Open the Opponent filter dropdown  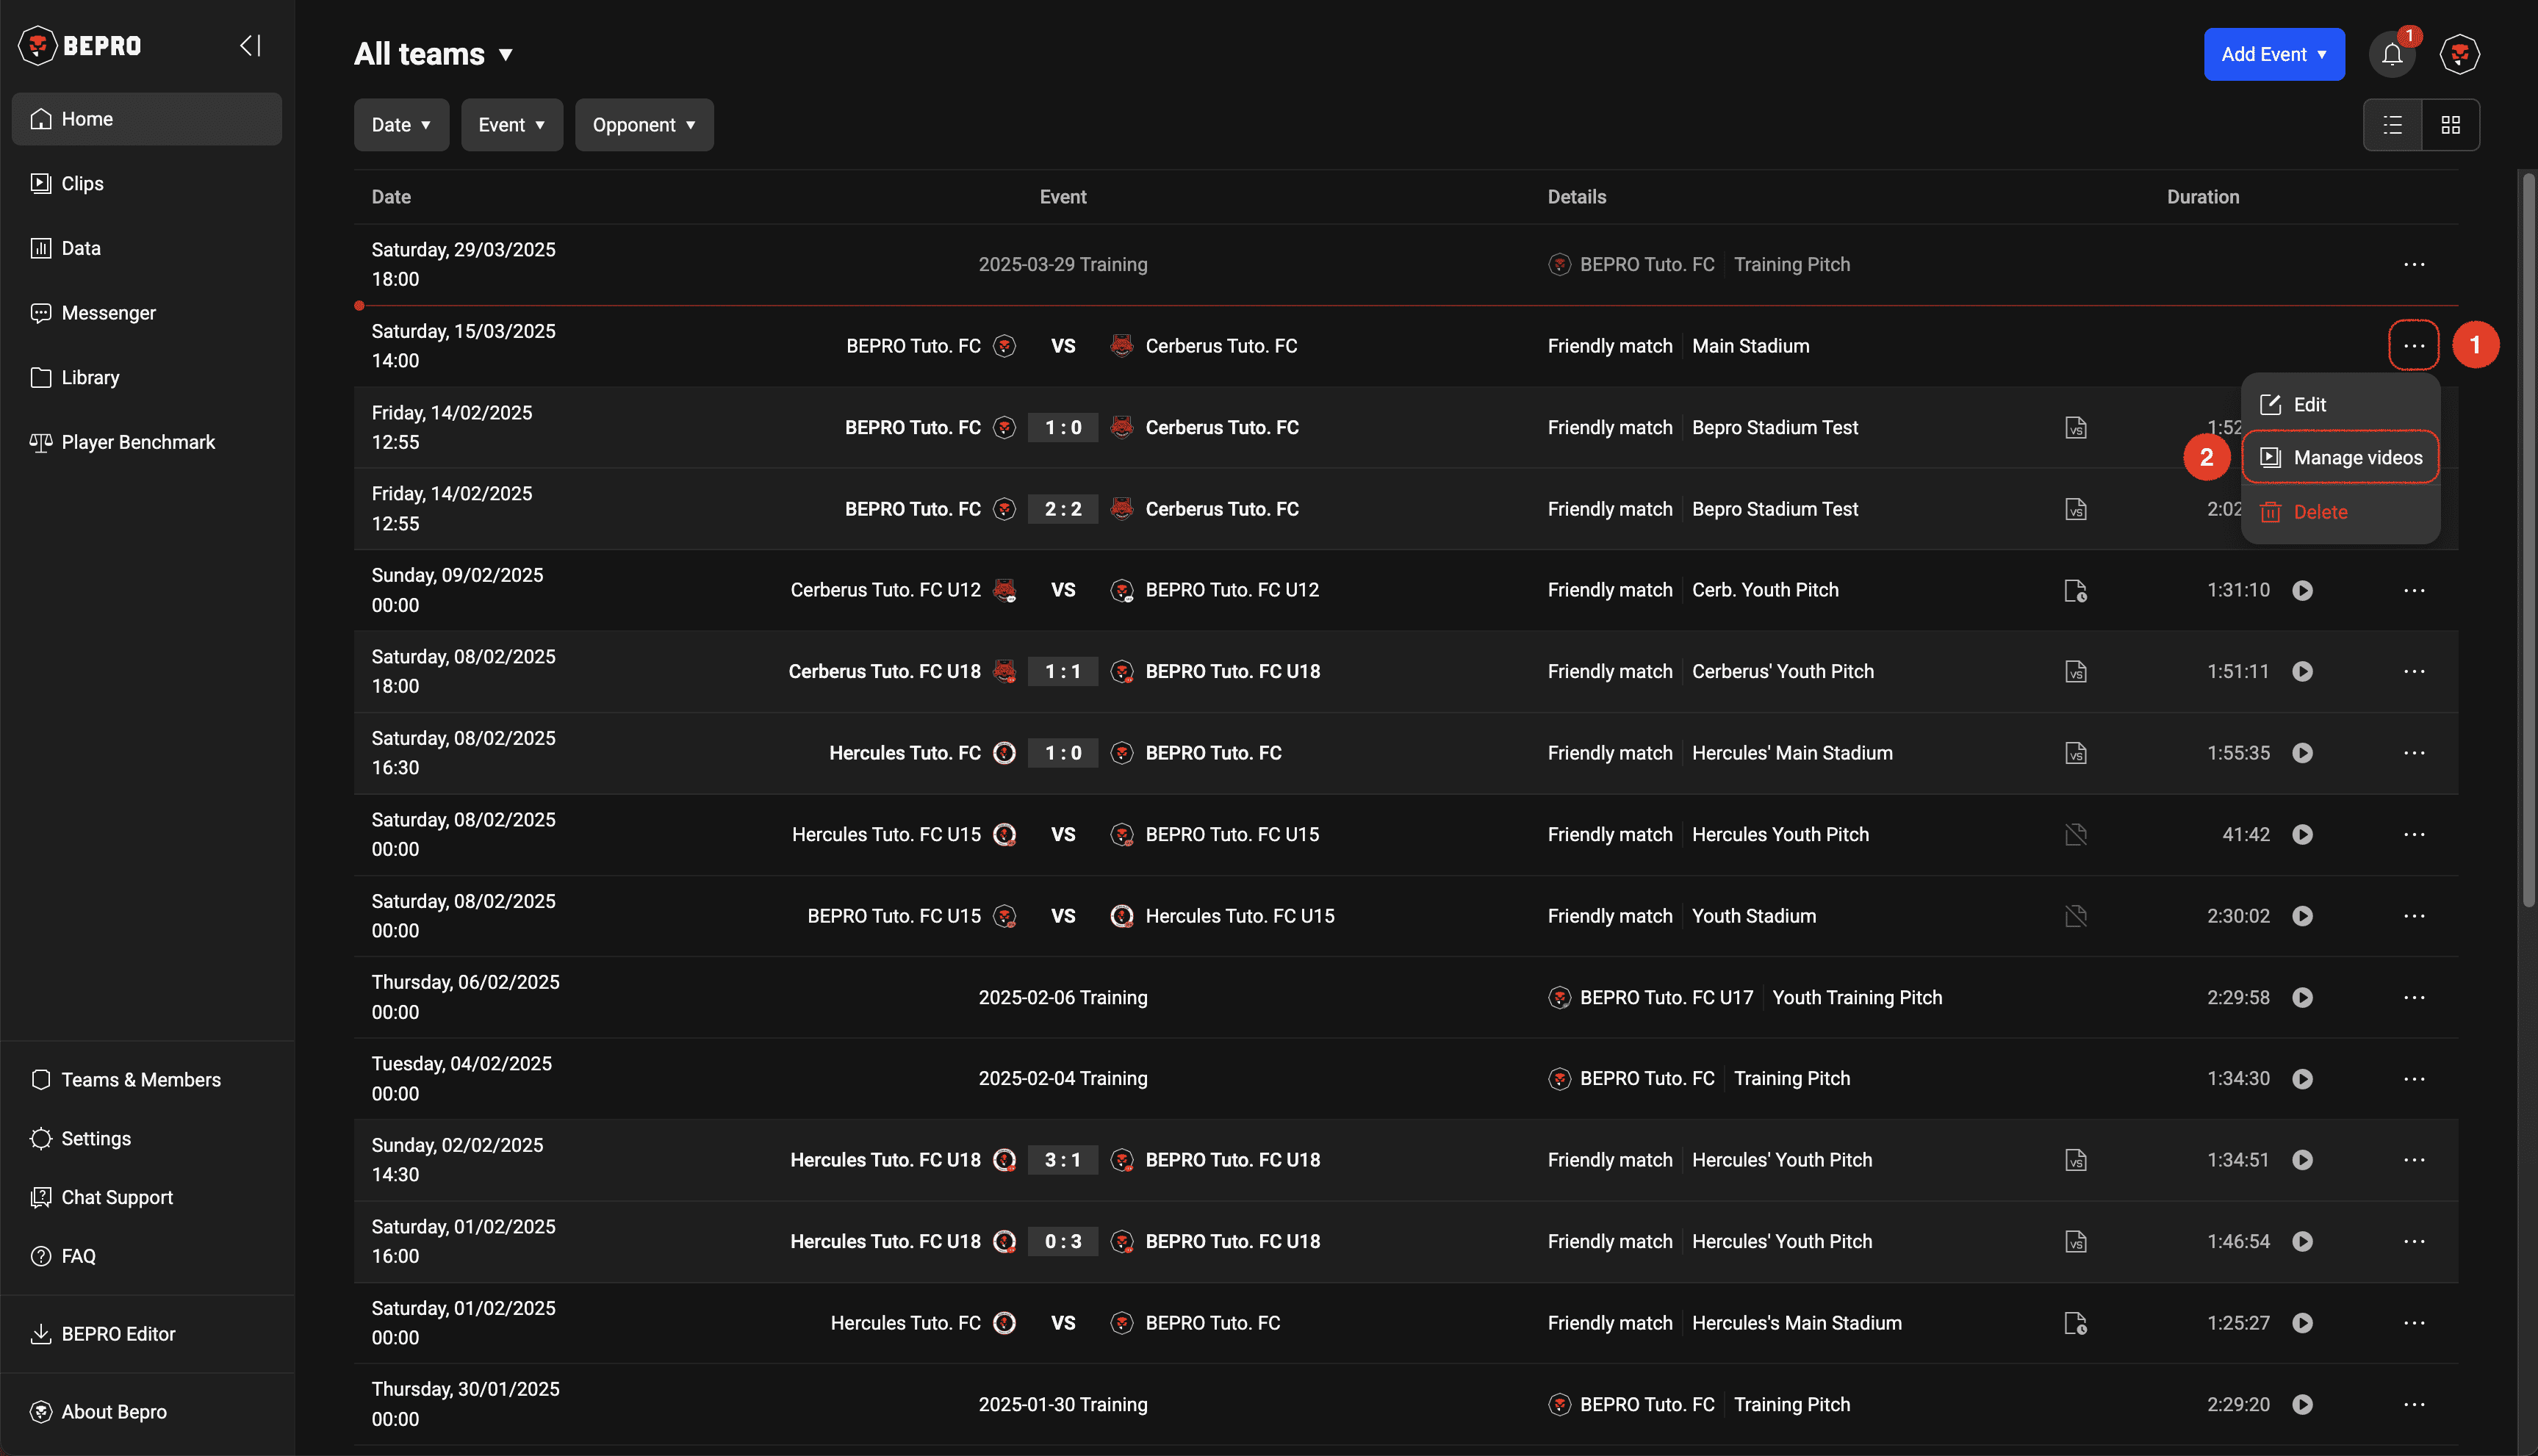pos(643,125)
